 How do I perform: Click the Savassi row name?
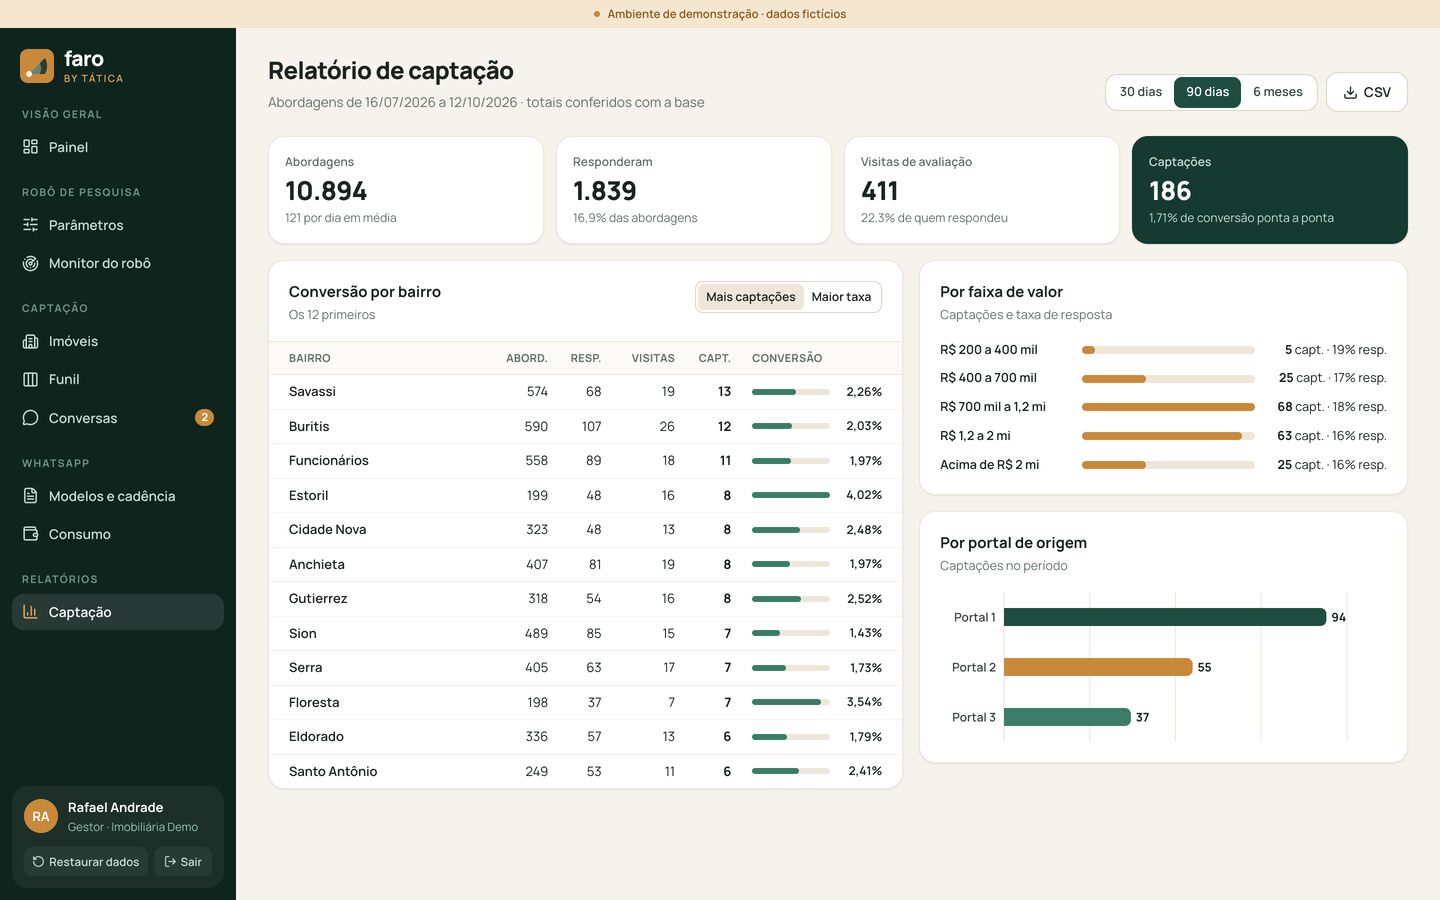click(312, 392)
